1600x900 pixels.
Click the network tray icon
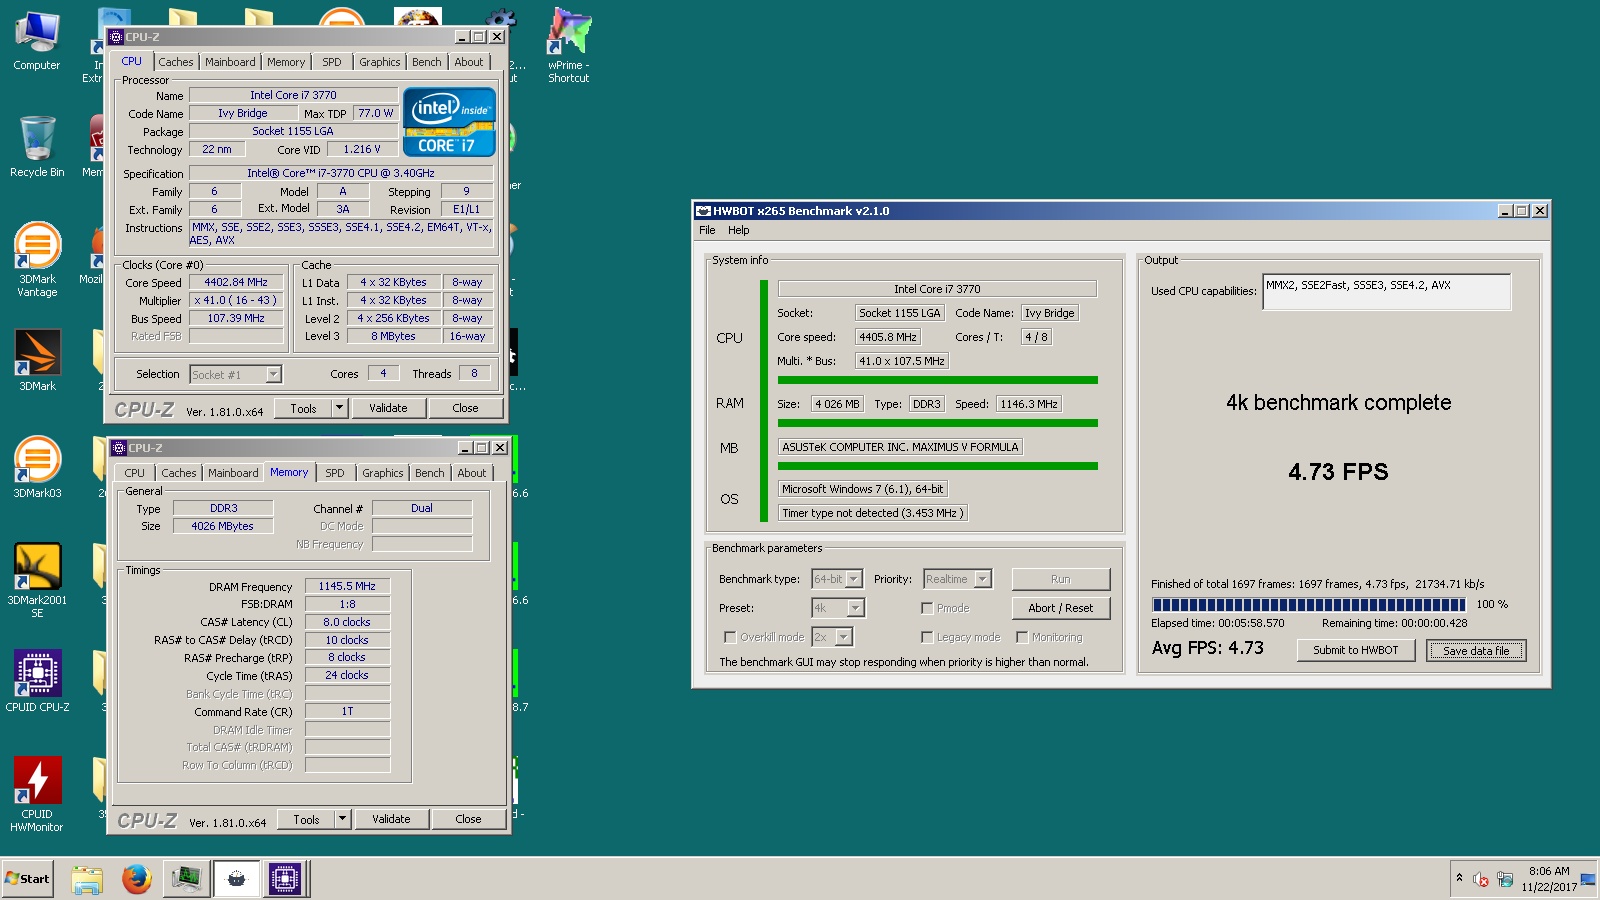point(1505,880)
